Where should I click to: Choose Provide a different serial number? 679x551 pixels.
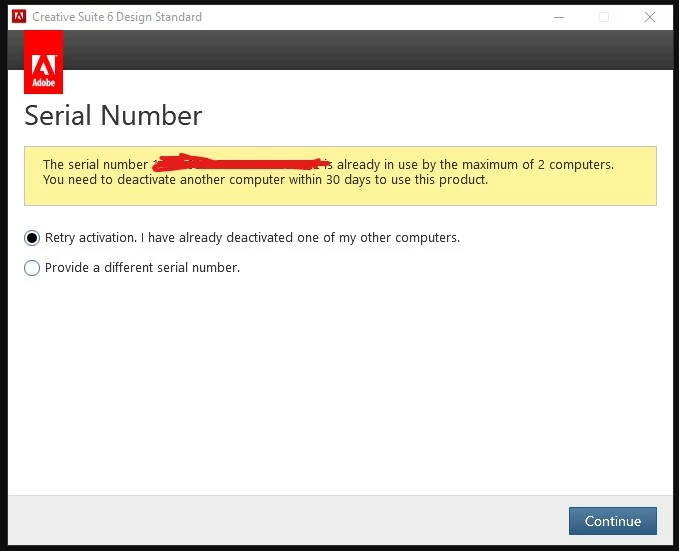(32, 268)
